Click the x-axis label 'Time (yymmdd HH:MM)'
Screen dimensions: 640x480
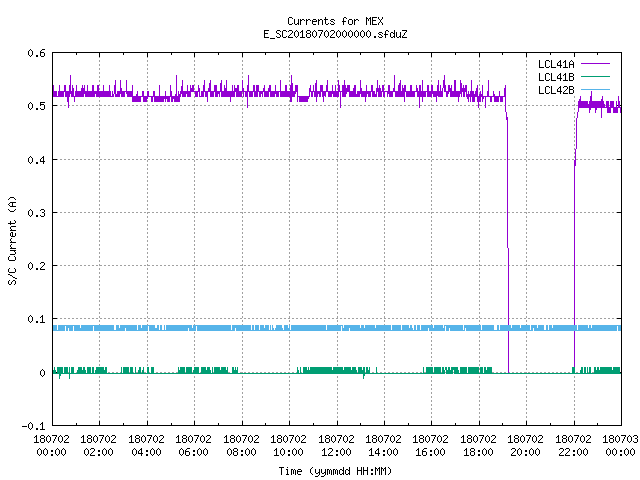coord(335,471)
